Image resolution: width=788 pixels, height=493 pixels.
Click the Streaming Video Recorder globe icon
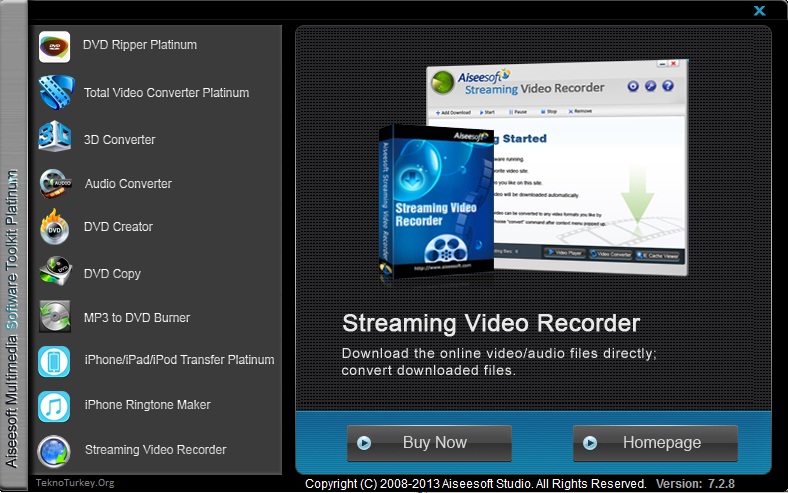pos(54,450)
